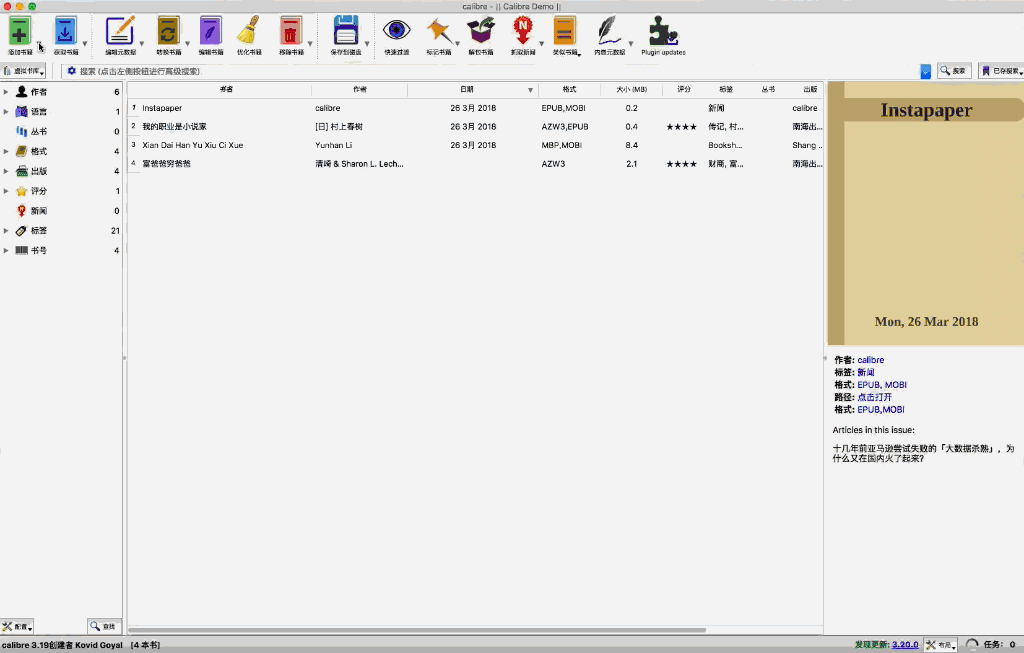This screenshot has width=1024, height=653.
Task: Click the 新闻 tag link in details
Action: tap(865, 372)
